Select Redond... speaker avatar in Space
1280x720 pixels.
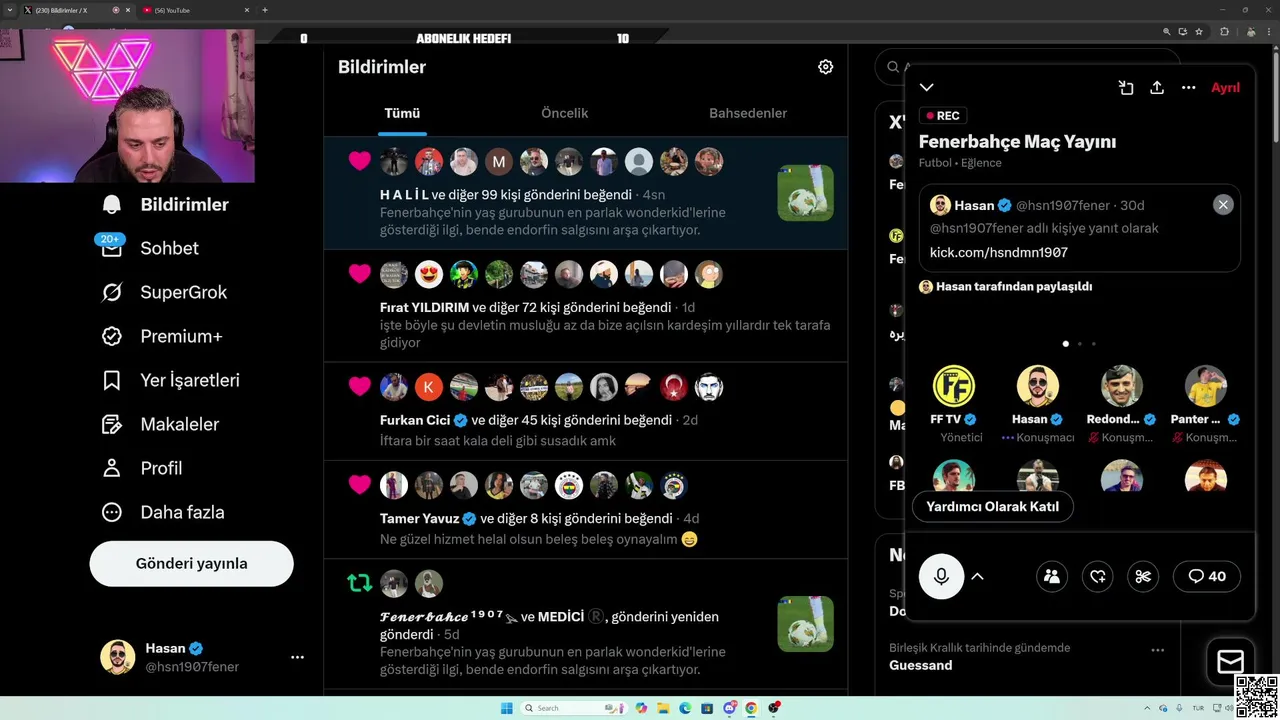[x=1122, y=386]
